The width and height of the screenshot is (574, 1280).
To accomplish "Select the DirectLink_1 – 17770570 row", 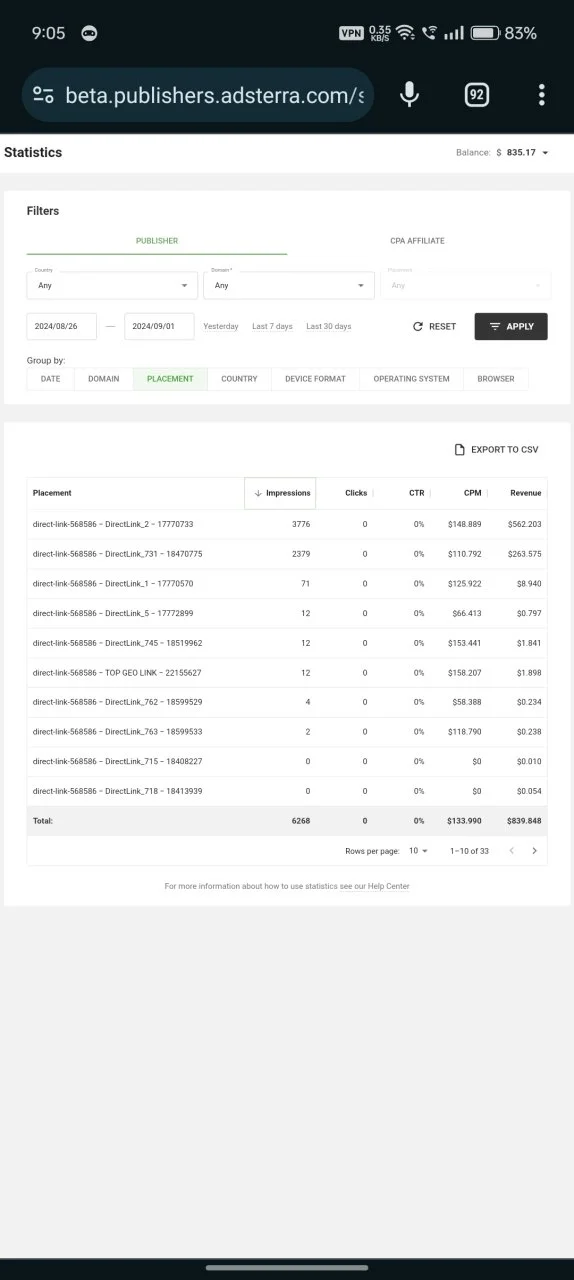I will [287, 583].
